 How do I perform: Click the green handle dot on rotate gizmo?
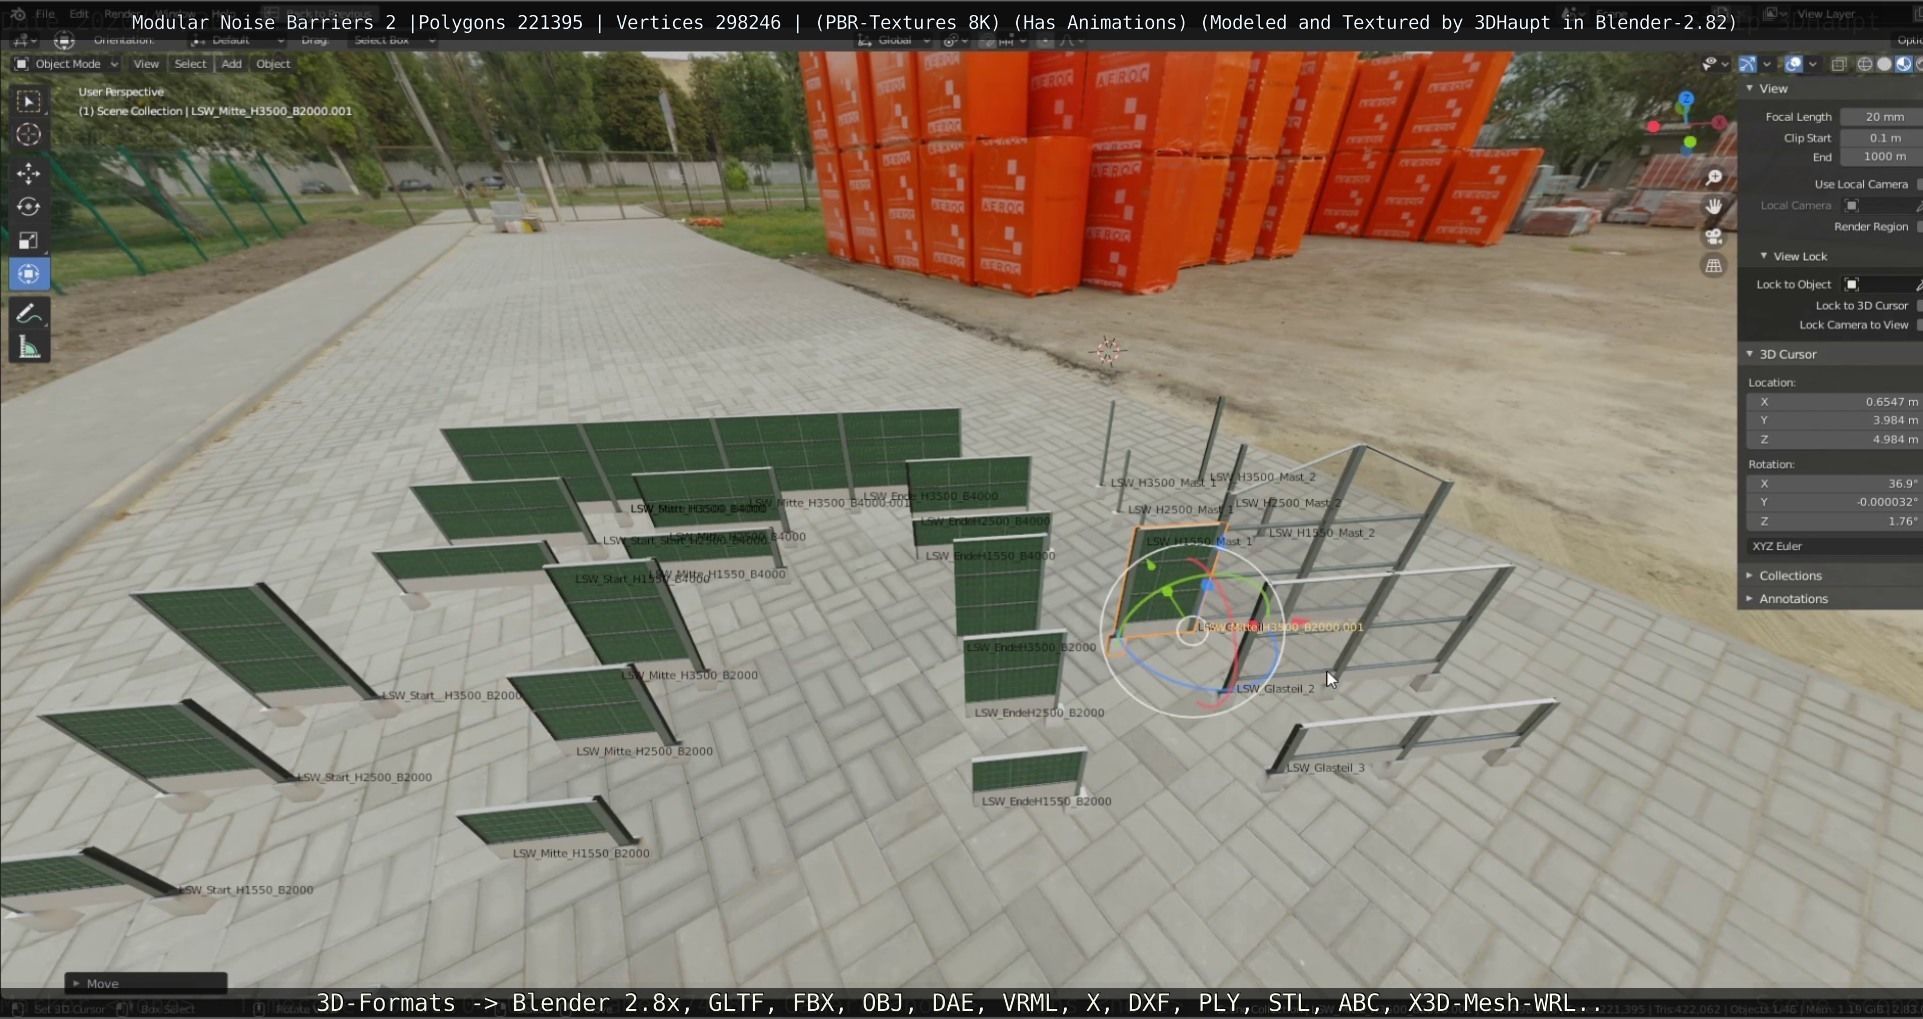[x=1167, y=592]
